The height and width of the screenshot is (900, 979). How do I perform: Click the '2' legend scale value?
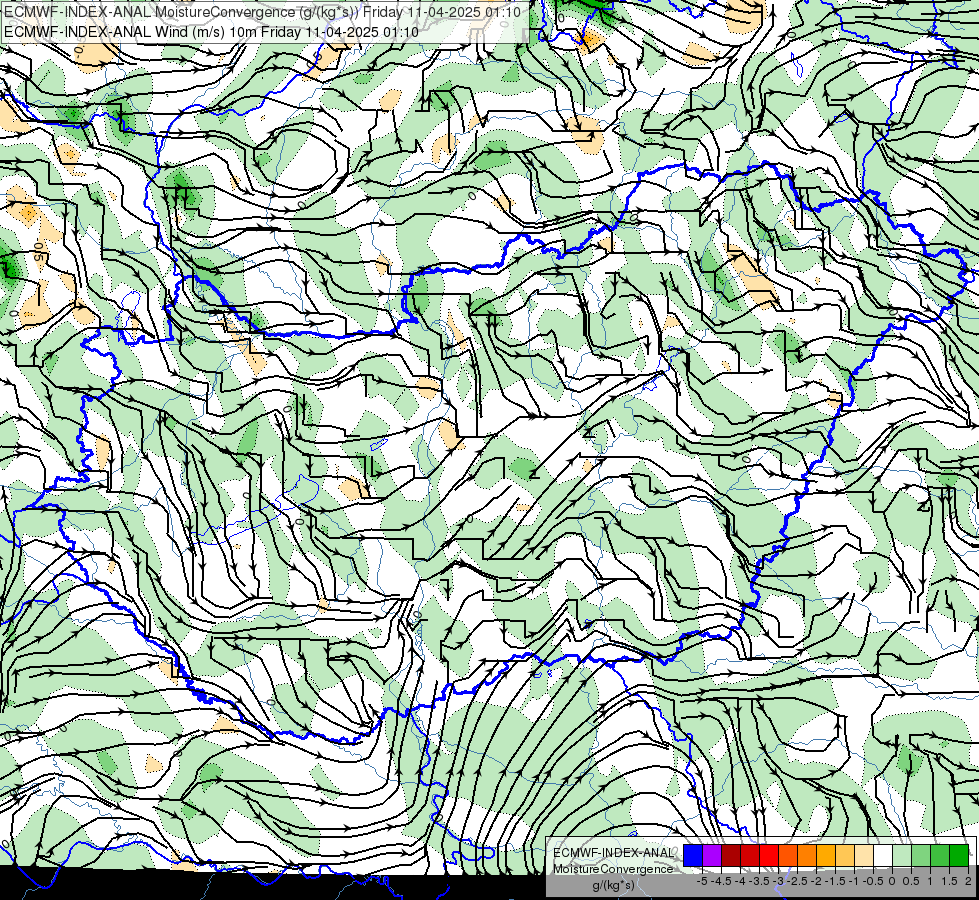tap(968, 881)
